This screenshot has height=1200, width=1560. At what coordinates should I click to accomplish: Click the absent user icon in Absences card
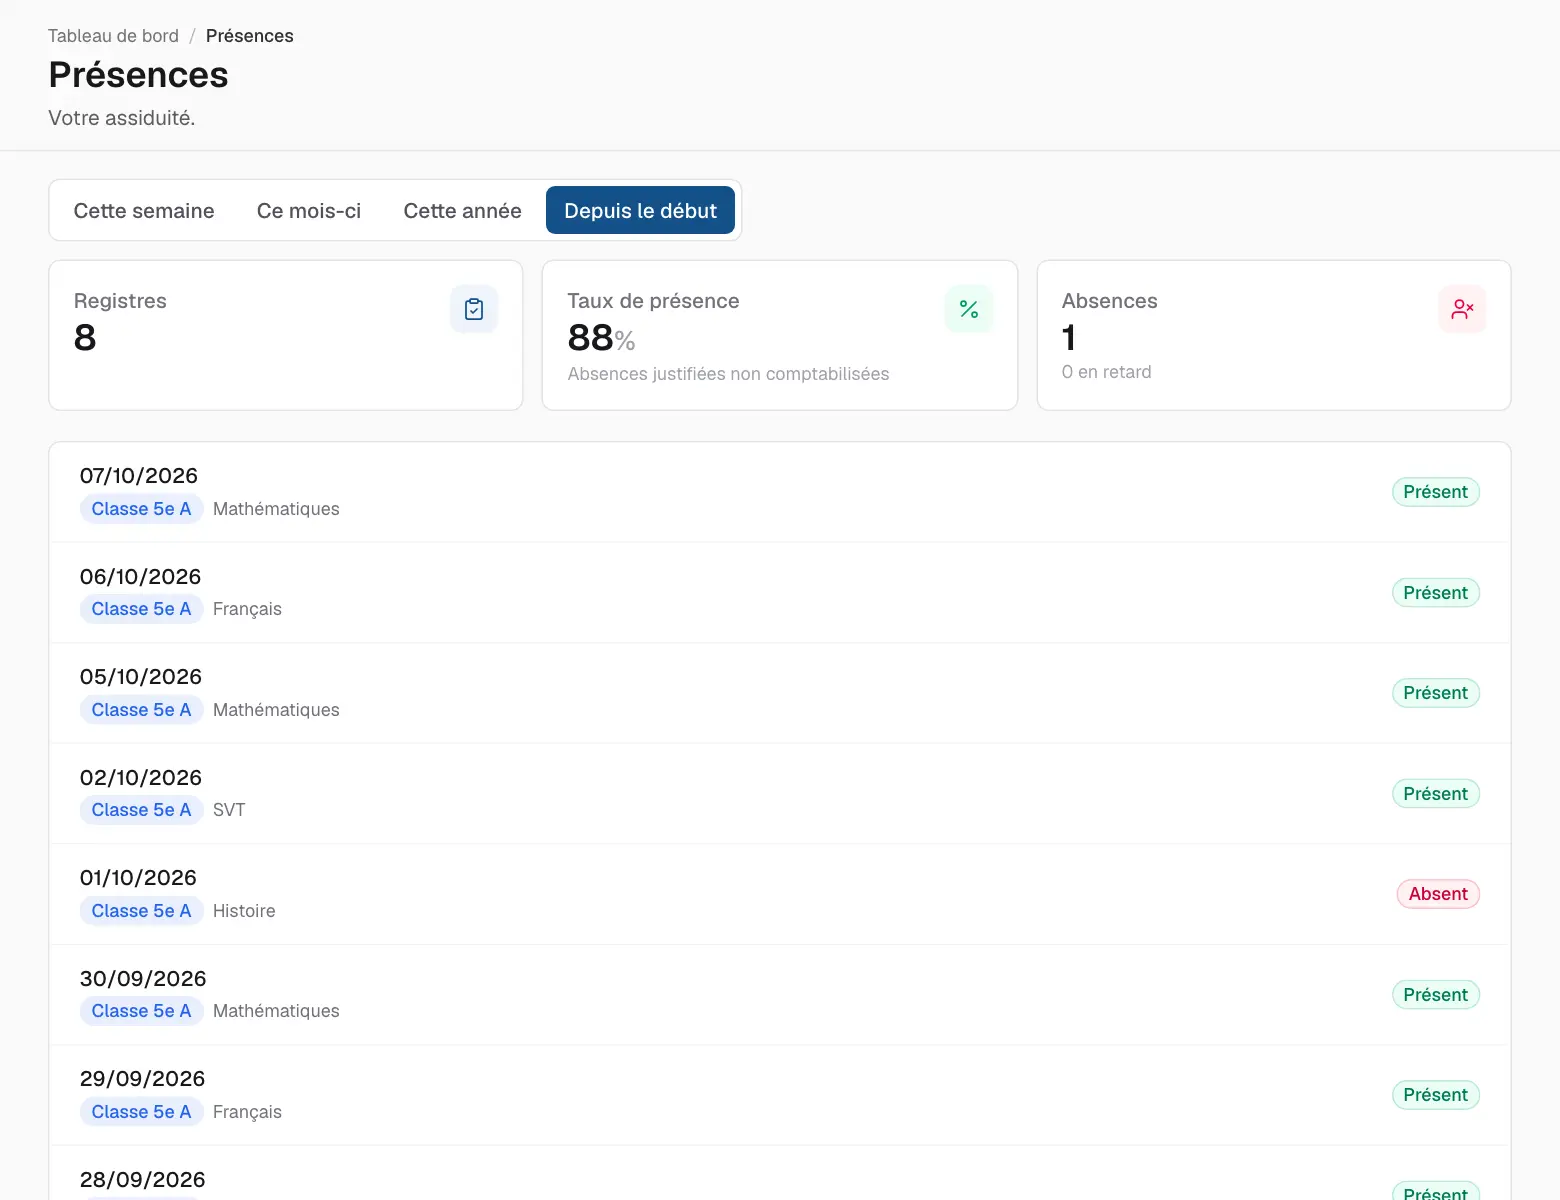(1462, 309)
